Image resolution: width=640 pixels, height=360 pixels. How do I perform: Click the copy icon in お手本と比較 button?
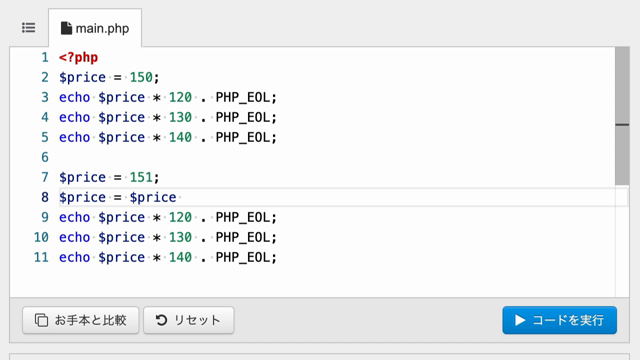(41, 320)
